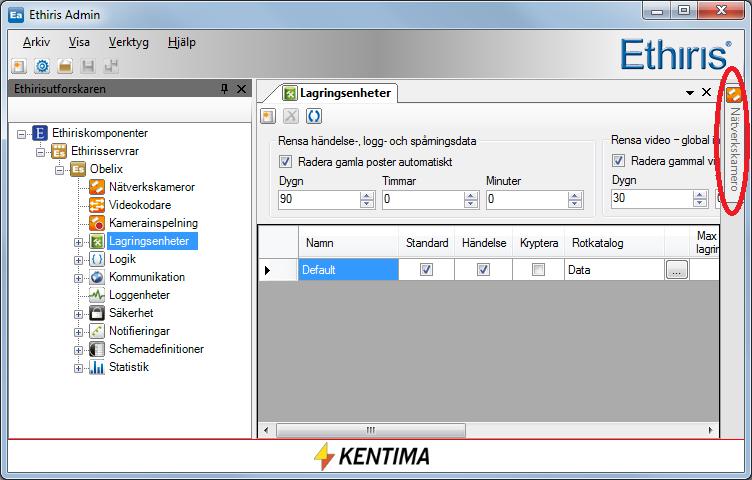Select Loggenheter tree node

(x=139, y=295)
